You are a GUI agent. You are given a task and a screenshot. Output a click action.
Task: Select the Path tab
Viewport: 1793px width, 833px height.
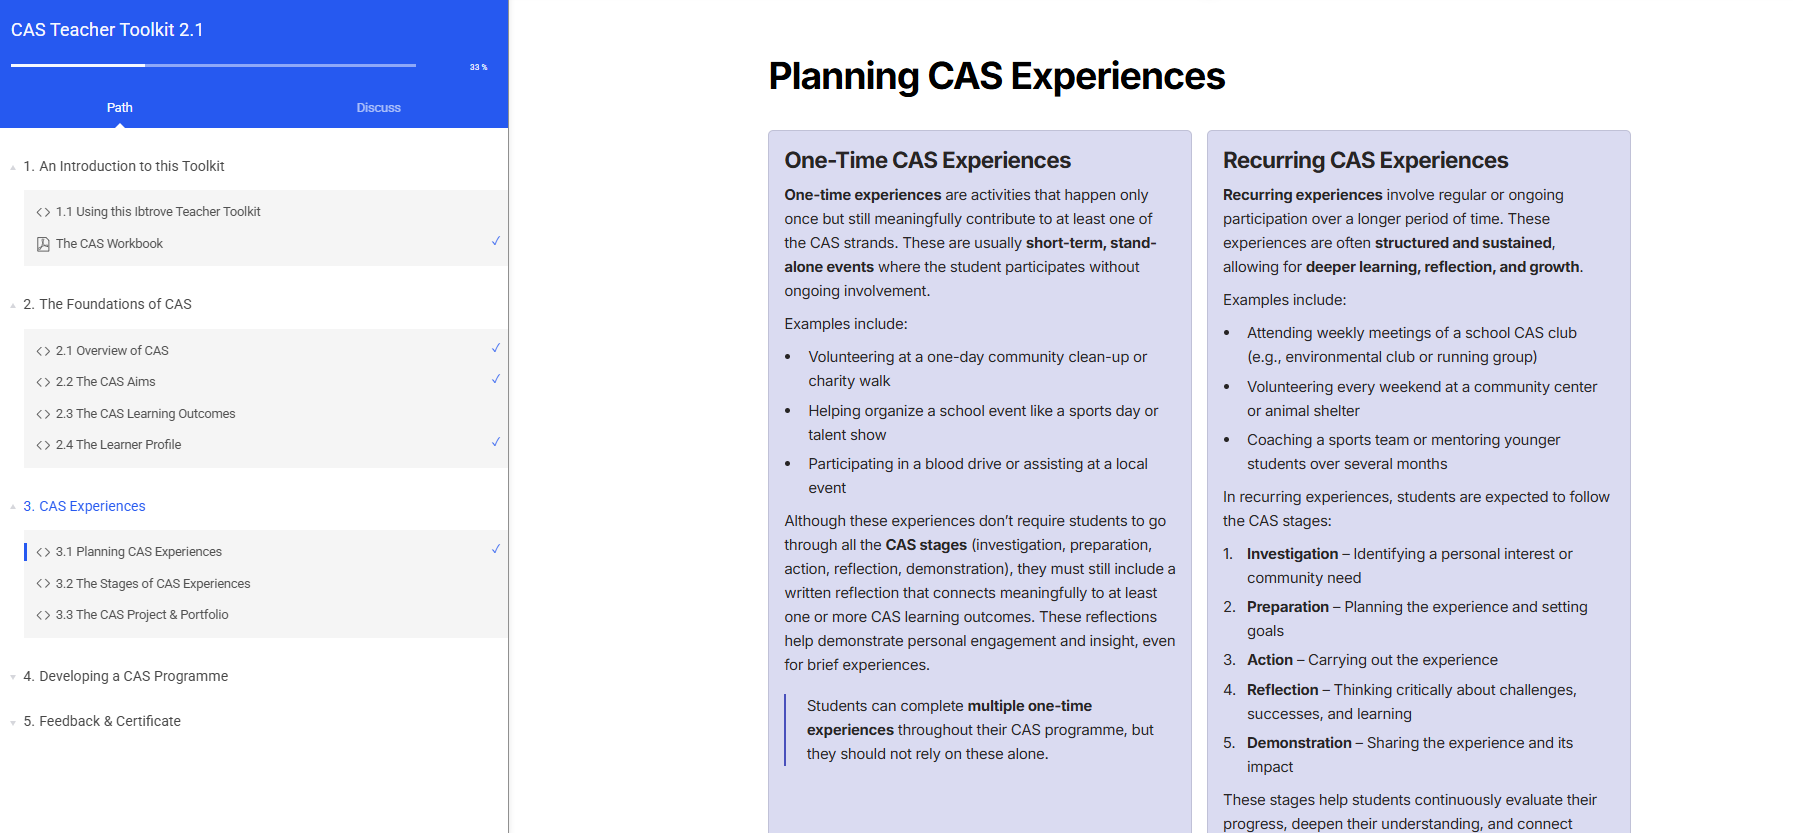click(120, 108)
